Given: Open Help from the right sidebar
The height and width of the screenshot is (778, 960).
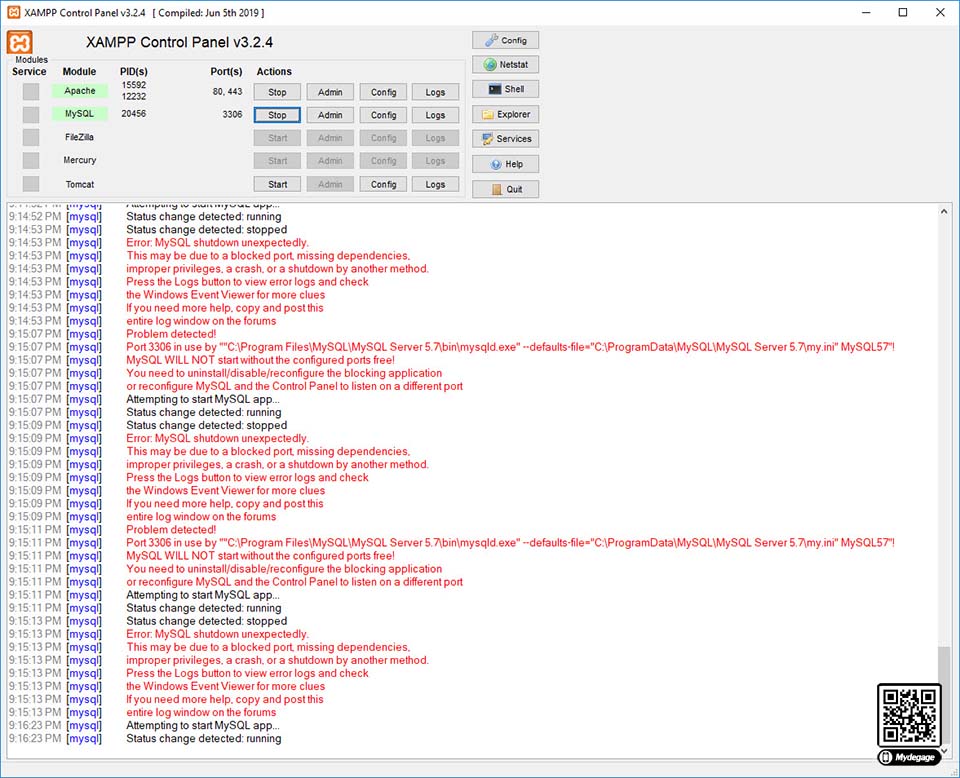Looking at the screenshot, I should [x=505, y=164].
